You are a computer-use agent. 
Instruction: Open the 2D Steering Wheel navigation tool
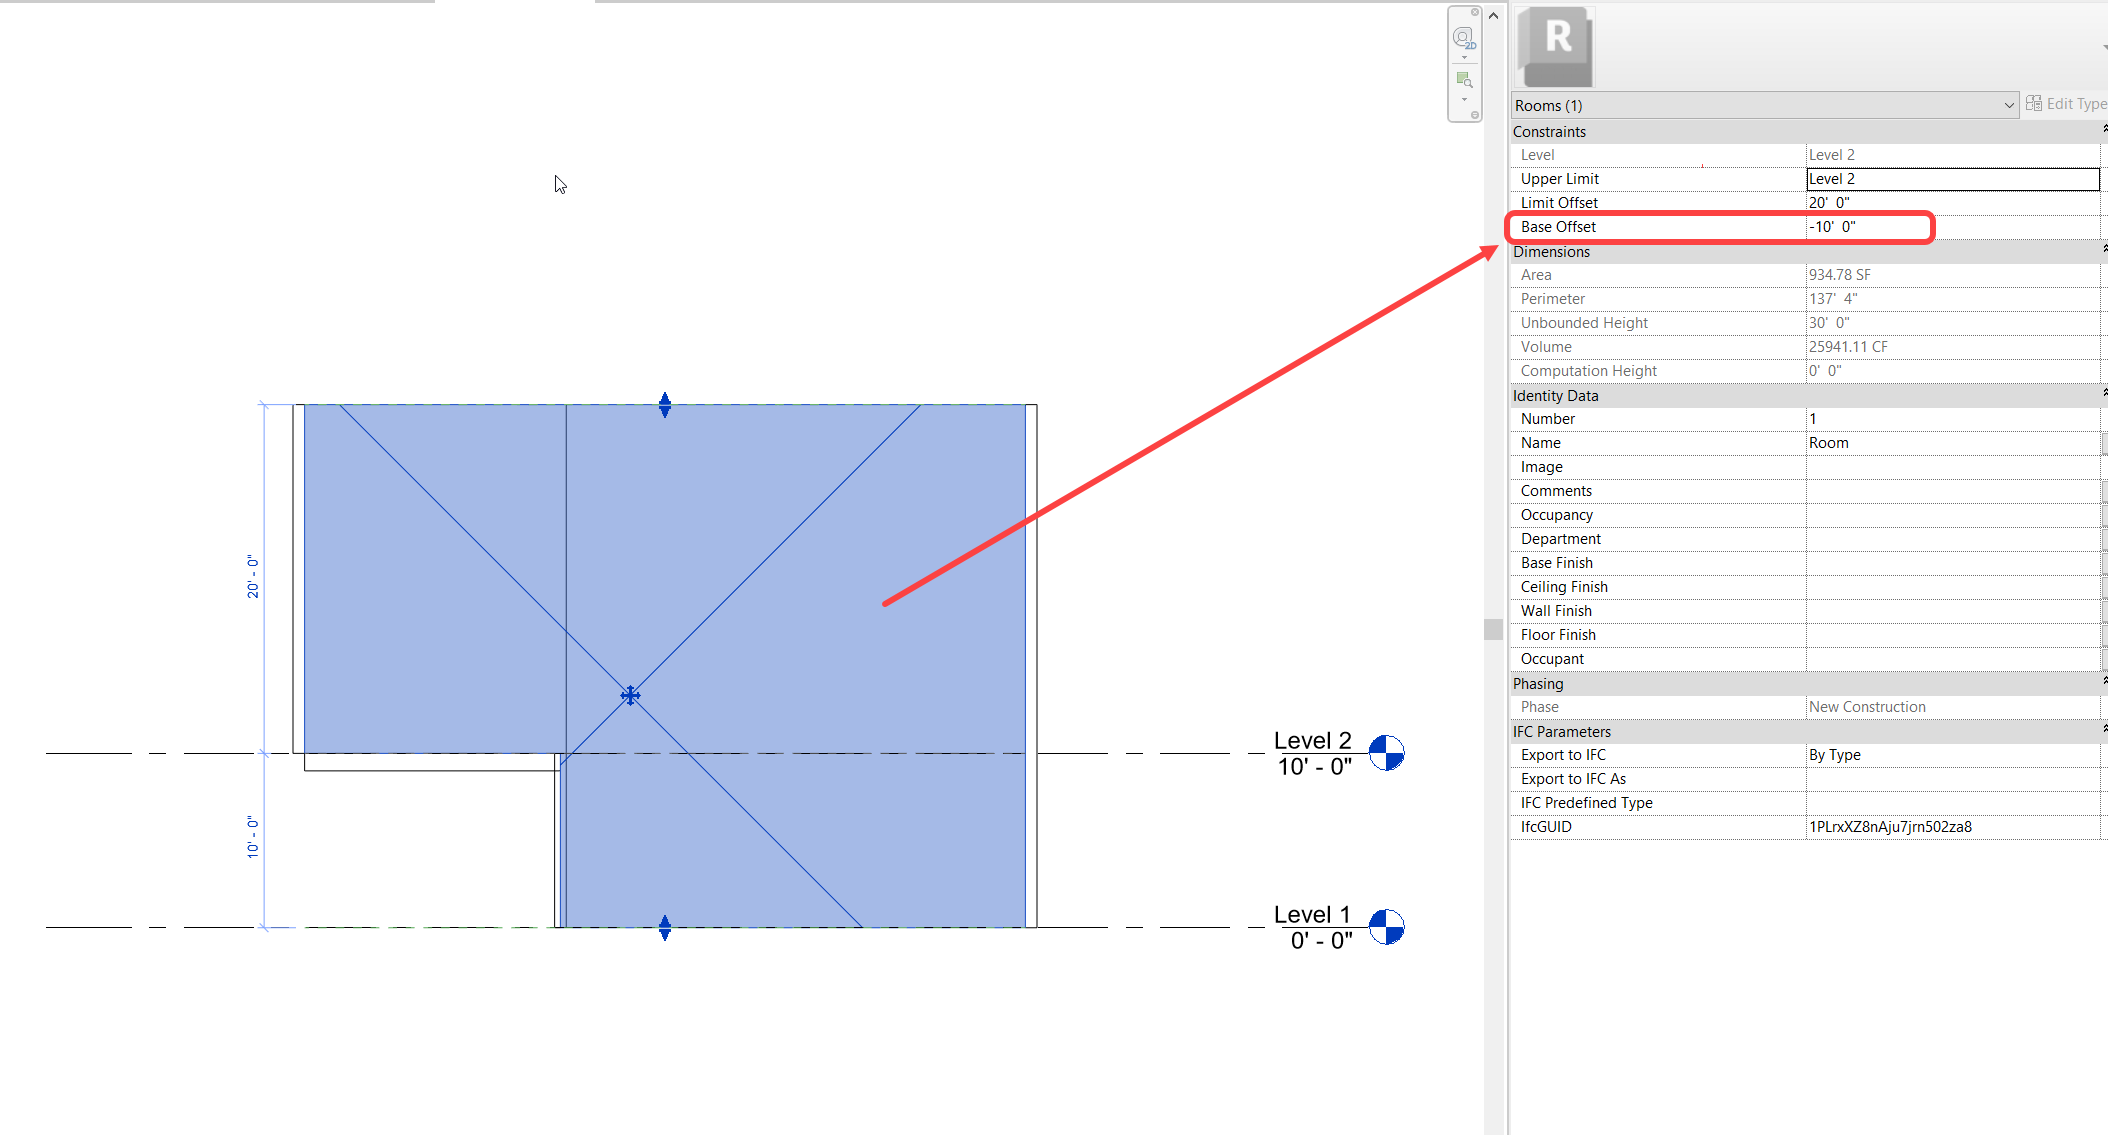tap(1464, 38)
